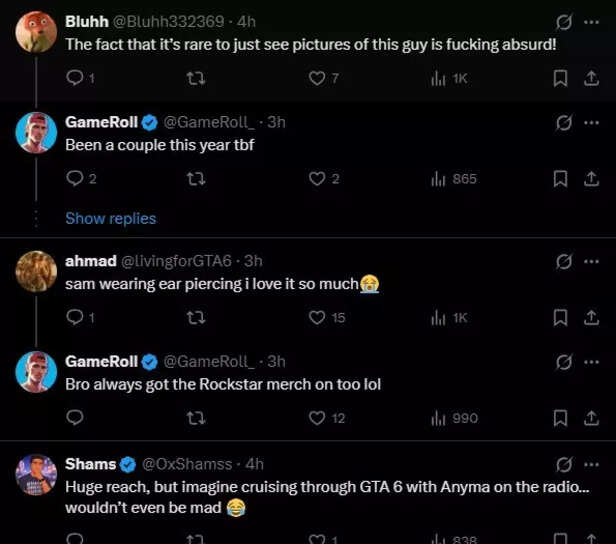This screenshot has height=544, width=616.
Task: Open ahmad's profile picture
Action: 36,271
